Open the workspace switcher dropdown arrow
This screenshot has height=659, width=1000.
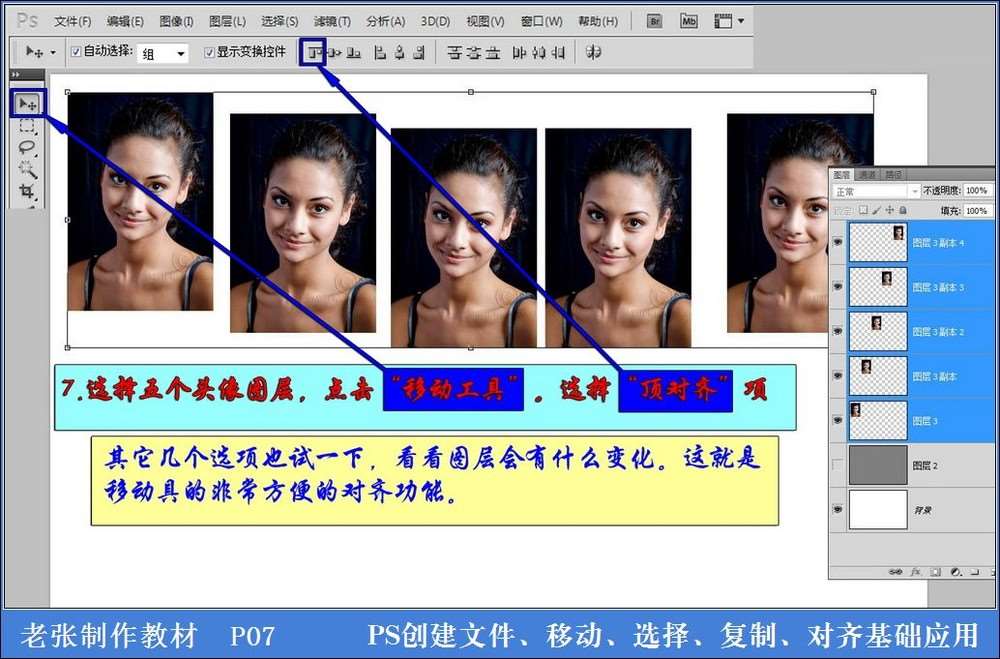[740, 21]
